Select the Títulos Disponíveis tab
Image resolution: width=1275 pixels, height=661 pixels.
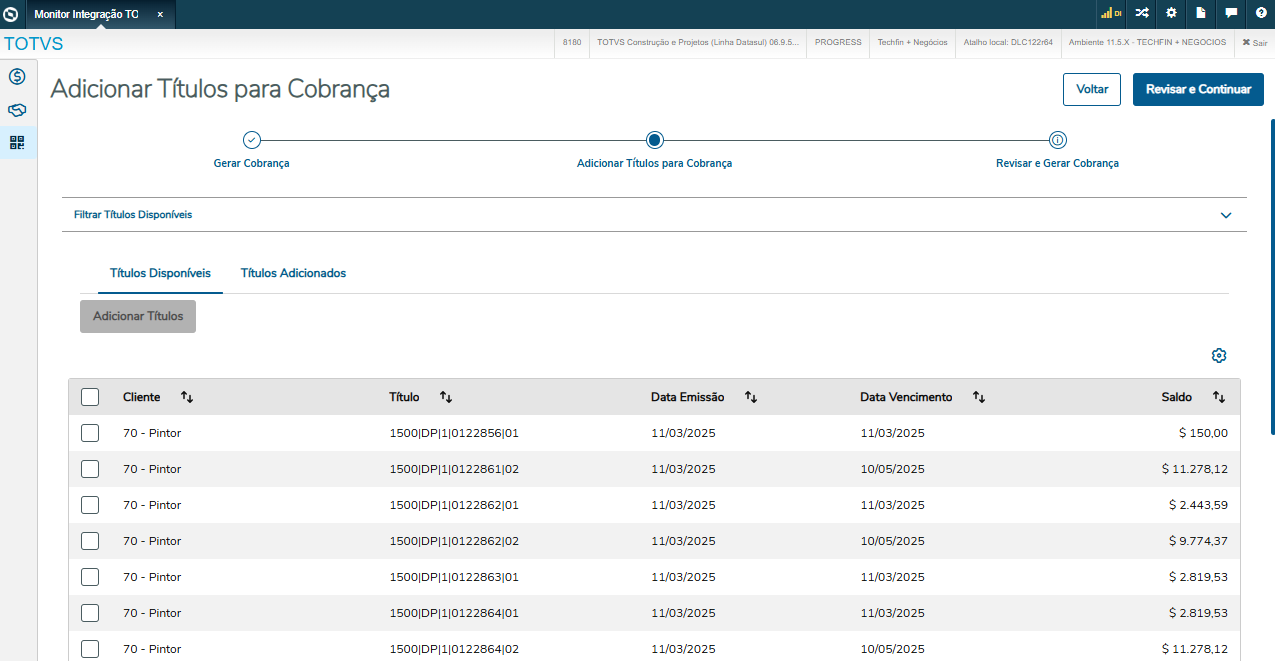160,273
